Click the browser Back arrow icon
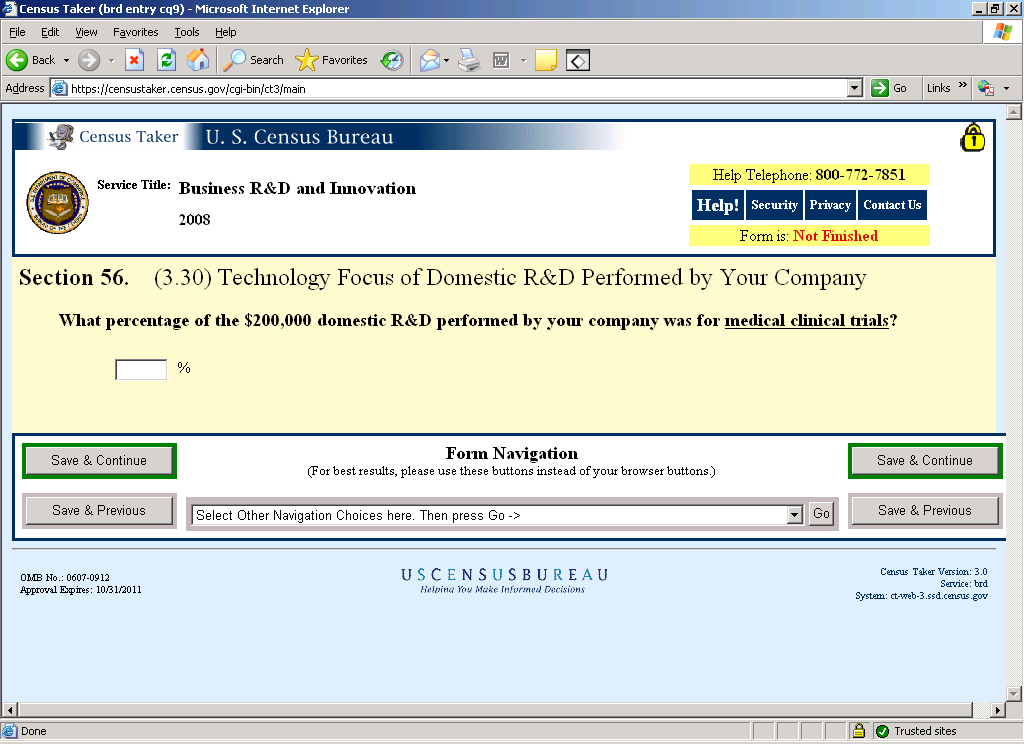 (17, 60)
